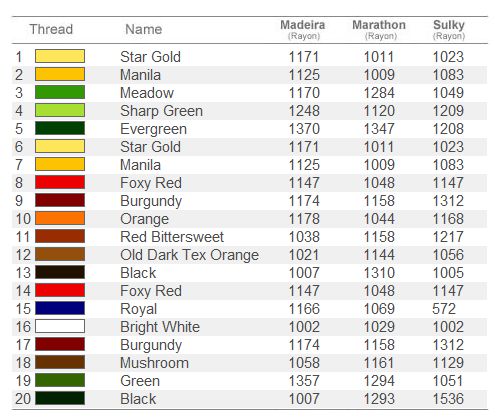500x420 pixels.
Task: Click the Red Bittersweet color swatch
Action: point(60,236)
